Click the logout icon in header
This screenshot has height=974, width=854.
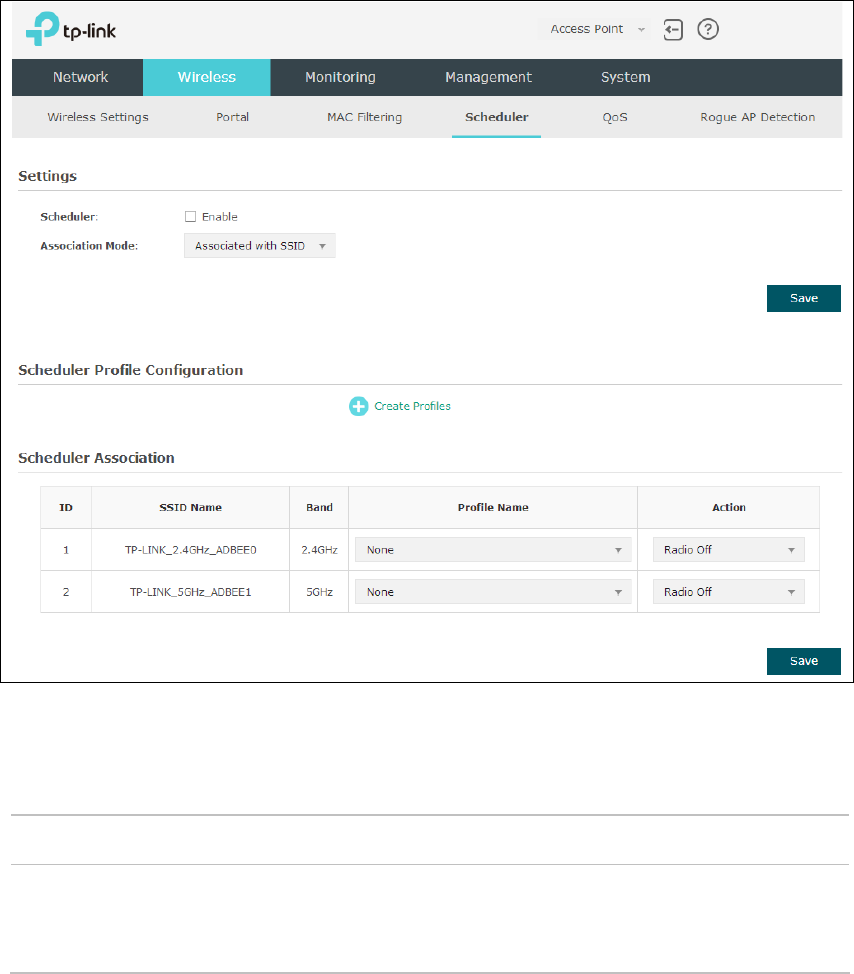tap(673, 29)
